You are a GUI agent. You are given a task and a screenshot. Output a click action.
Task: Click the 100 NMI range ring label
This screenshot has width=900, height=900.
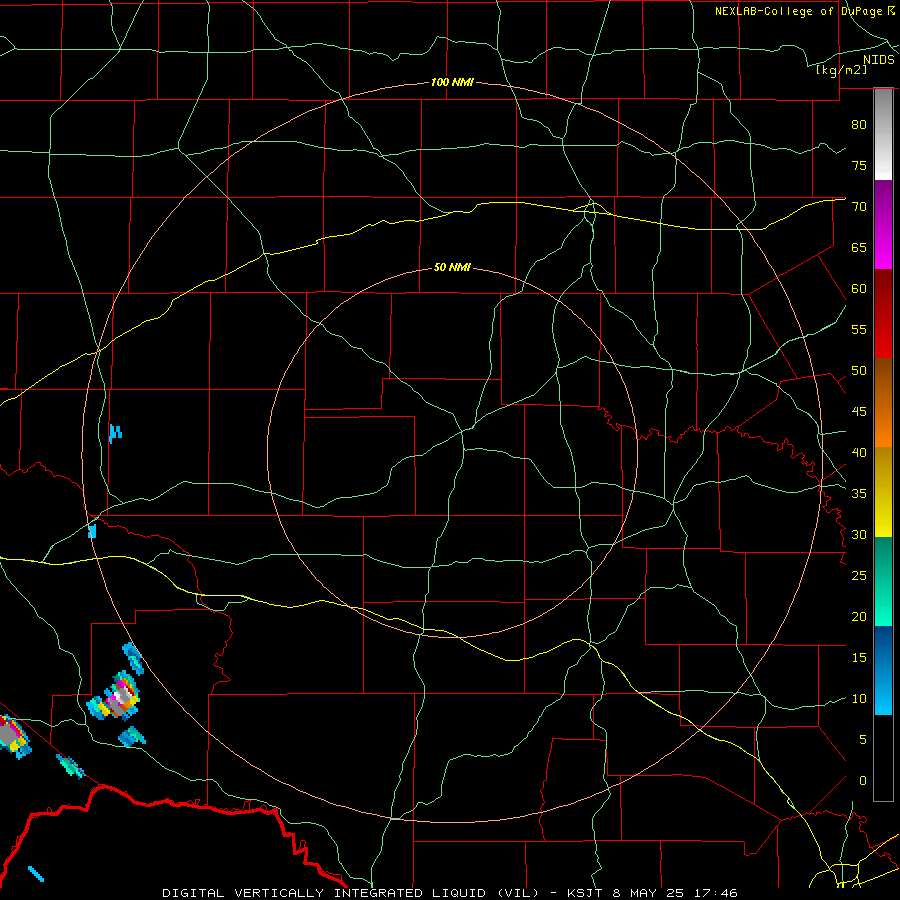452,83
